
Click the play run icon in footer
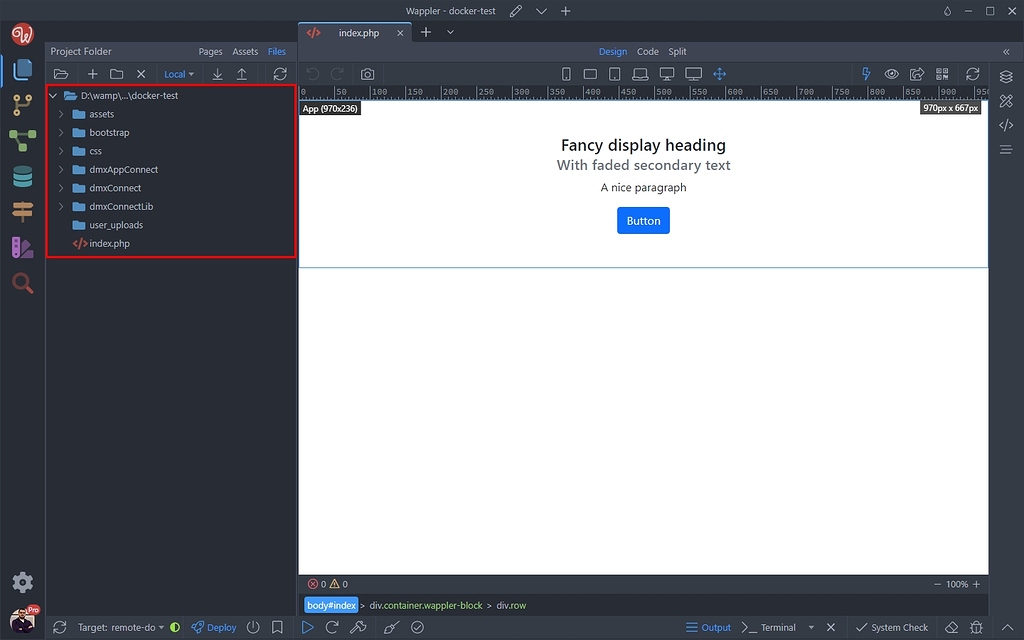click(307, 627)
